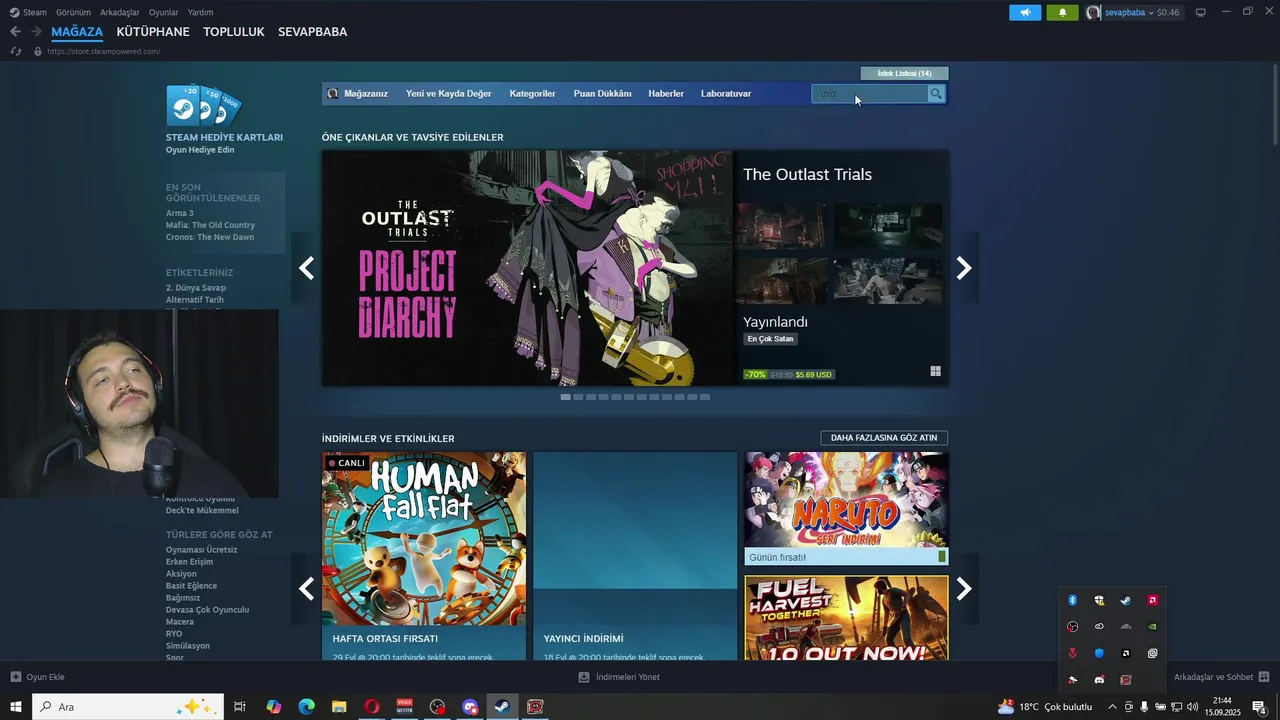Open the Human Fall Flat sale card

coord(424,556)
